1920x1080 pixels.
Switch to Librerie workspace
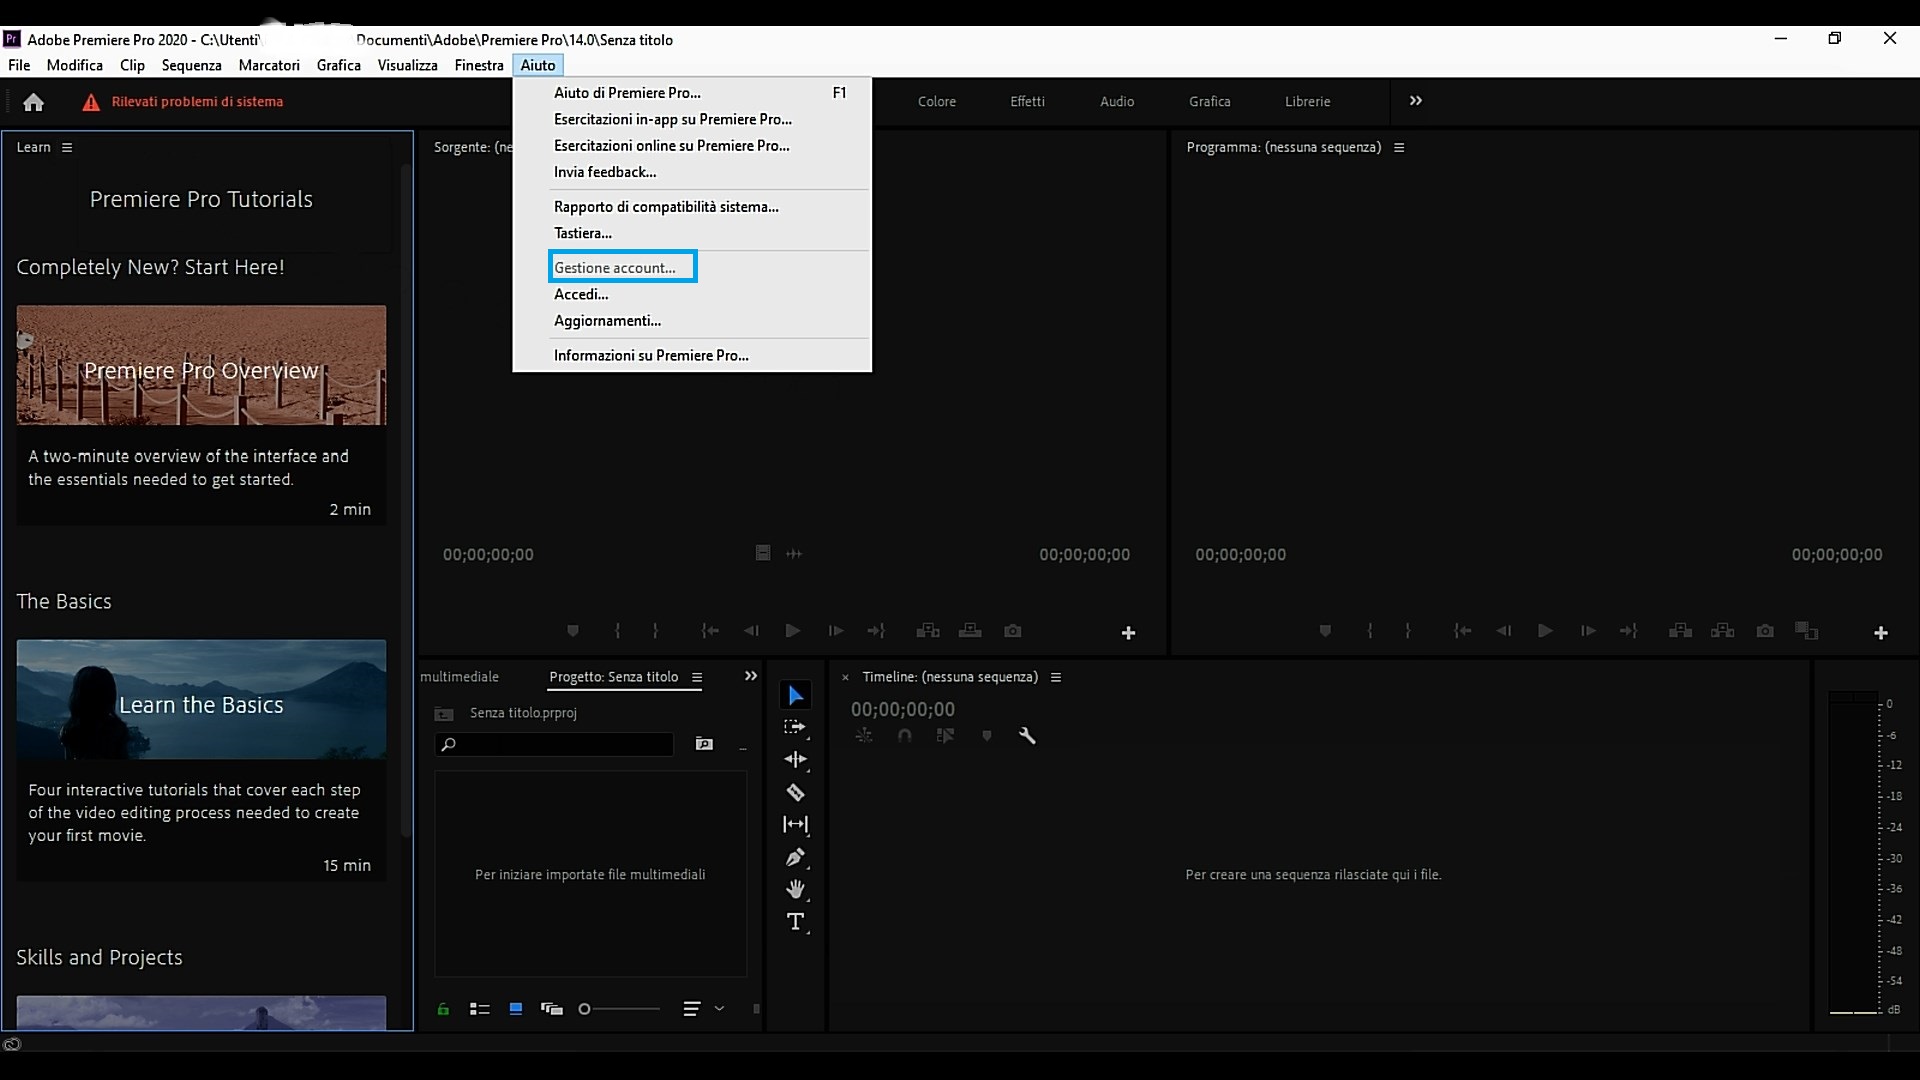click(1307, 101)
